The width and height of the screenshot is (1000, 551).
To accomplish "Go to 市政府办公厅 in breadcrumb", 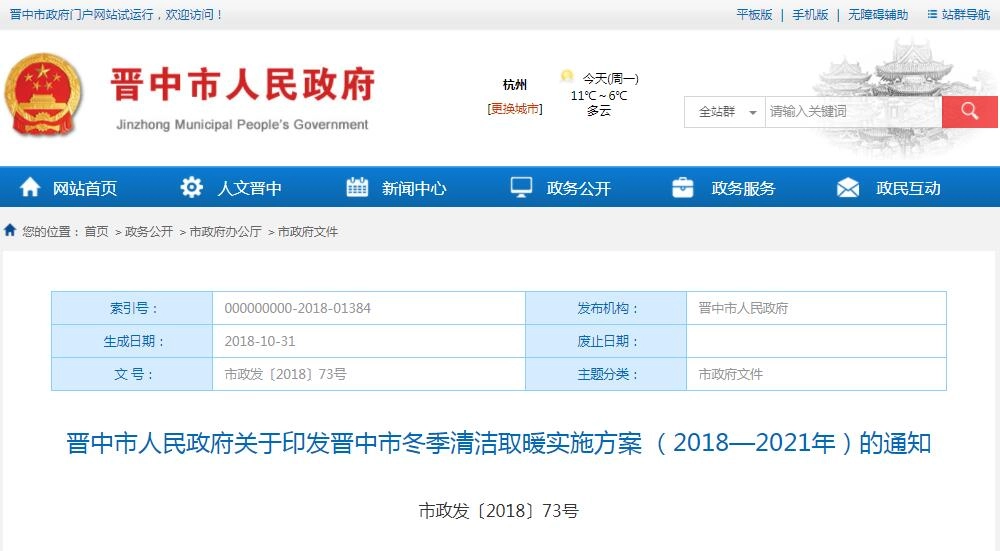I will (x=225, y=232).
